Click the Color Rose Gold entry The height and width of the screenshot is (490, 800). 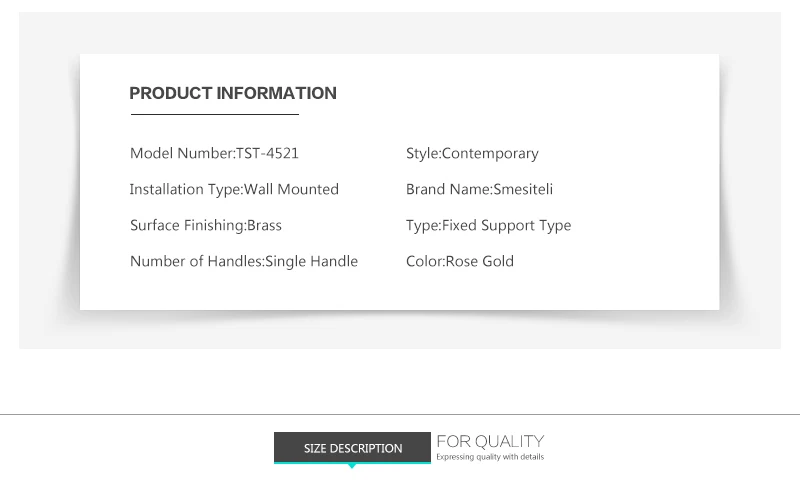tap(460, 261)
